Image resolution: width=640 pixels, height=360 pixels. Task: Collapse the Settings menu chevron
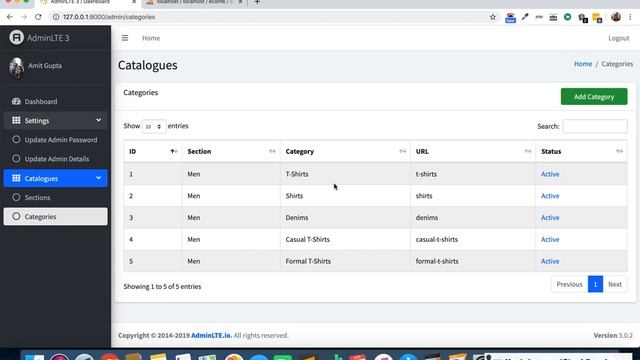(98, 120)
